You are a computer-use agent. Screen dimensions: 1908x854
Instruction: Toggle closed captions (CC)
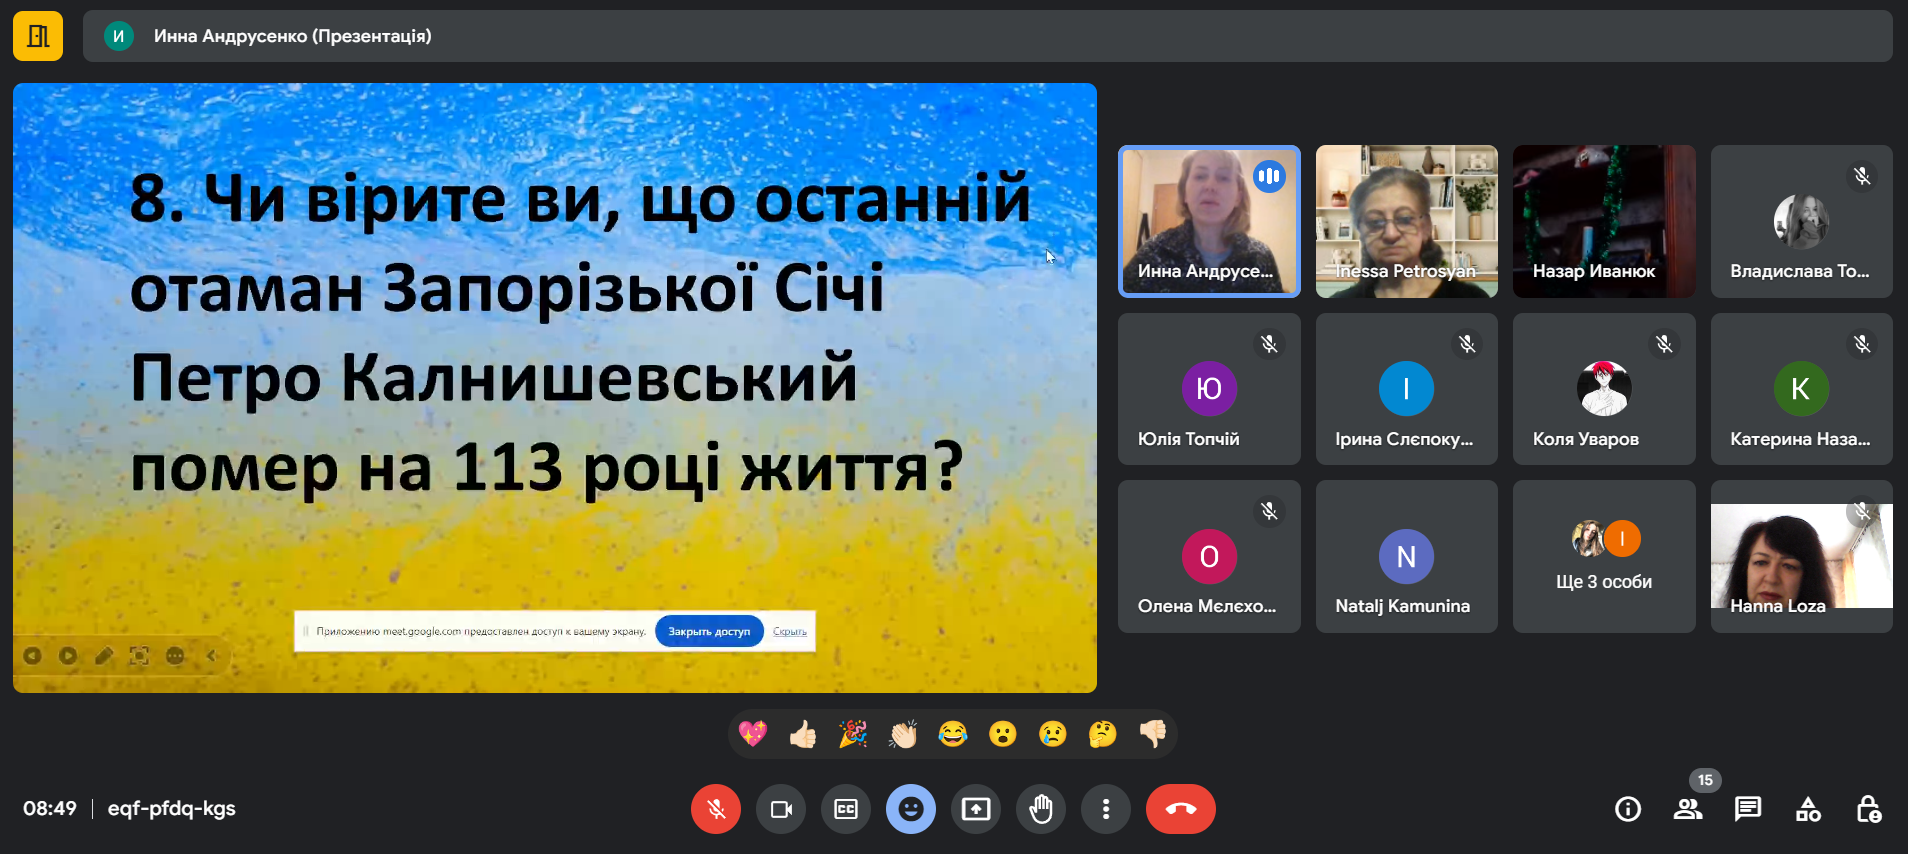click(846, 809)
